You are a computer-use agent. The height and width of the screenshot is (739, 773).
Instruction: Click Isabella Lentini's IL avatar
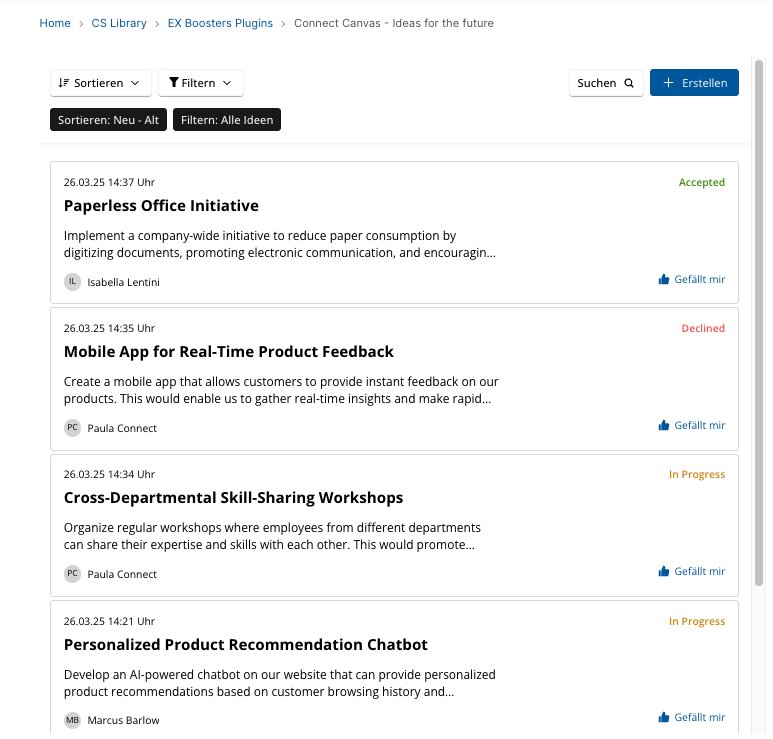72,282
